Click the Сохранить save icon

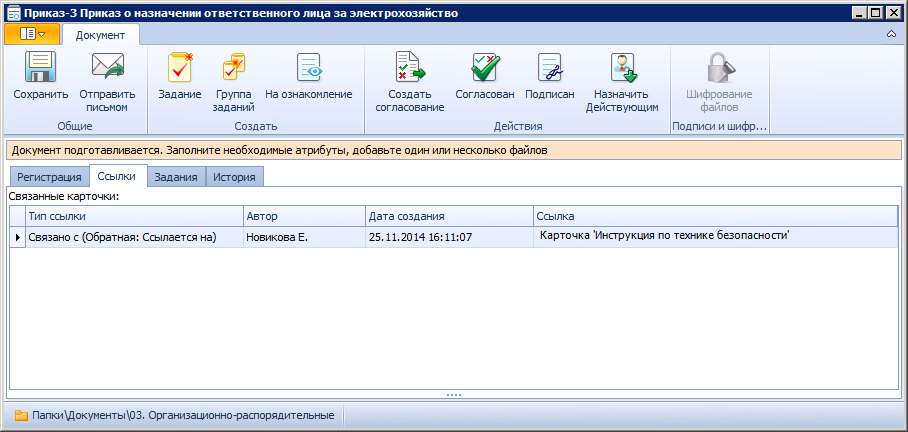coord(40,68)
